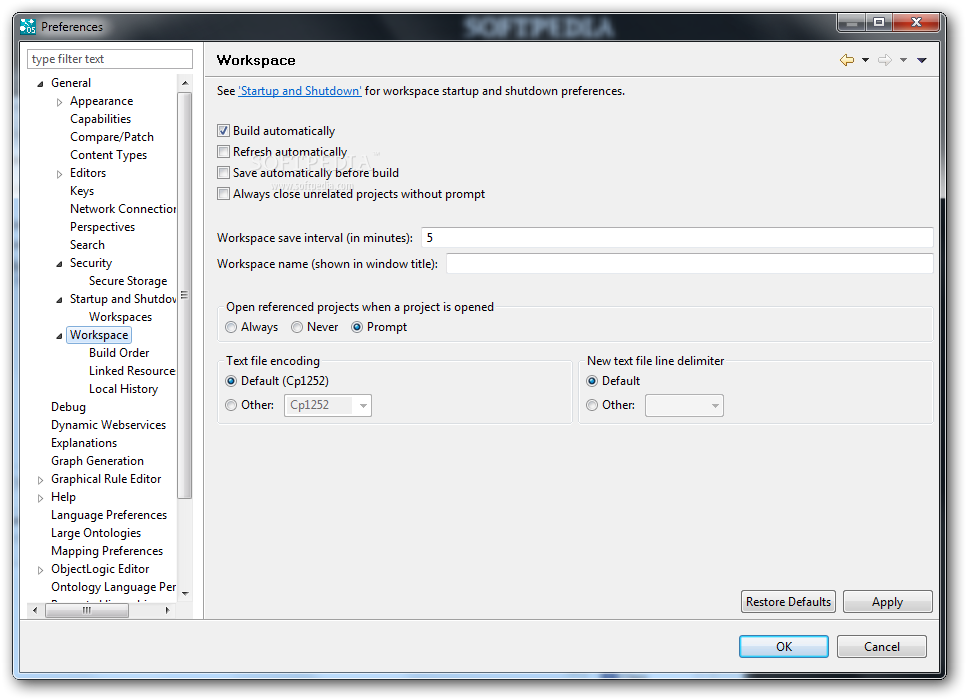Collapse the General tree node
This screenshot has width=967, height=700.
(40, 83)
